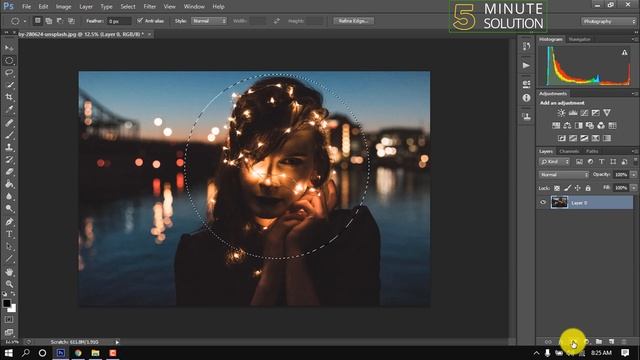Select the History Brush tool
640x360 pixels.
(x=9, y=160)
